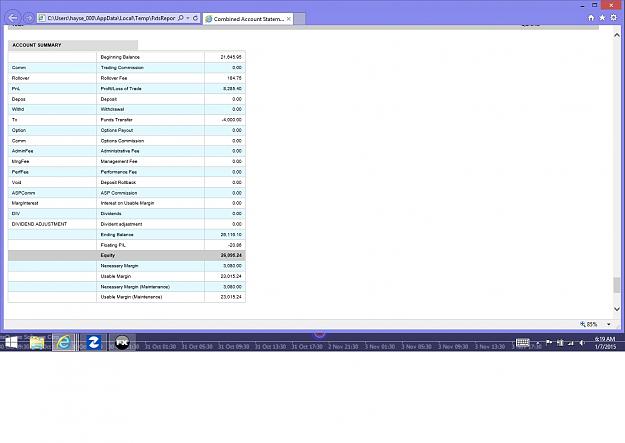This screenshot has height=443, width=625.
Task: Open File Explorer from the taskbar
Action: pos(37,343)
